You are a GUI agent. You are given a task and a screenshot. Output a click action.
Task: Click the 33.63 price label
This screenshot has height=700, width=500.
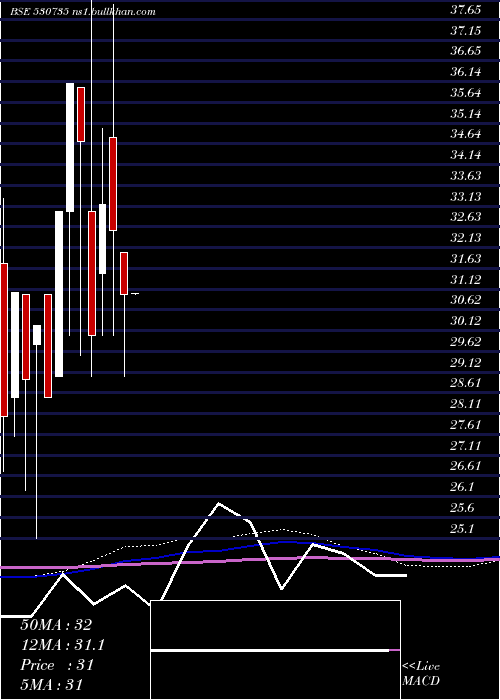pyautogui.click(x=466, y=175)
